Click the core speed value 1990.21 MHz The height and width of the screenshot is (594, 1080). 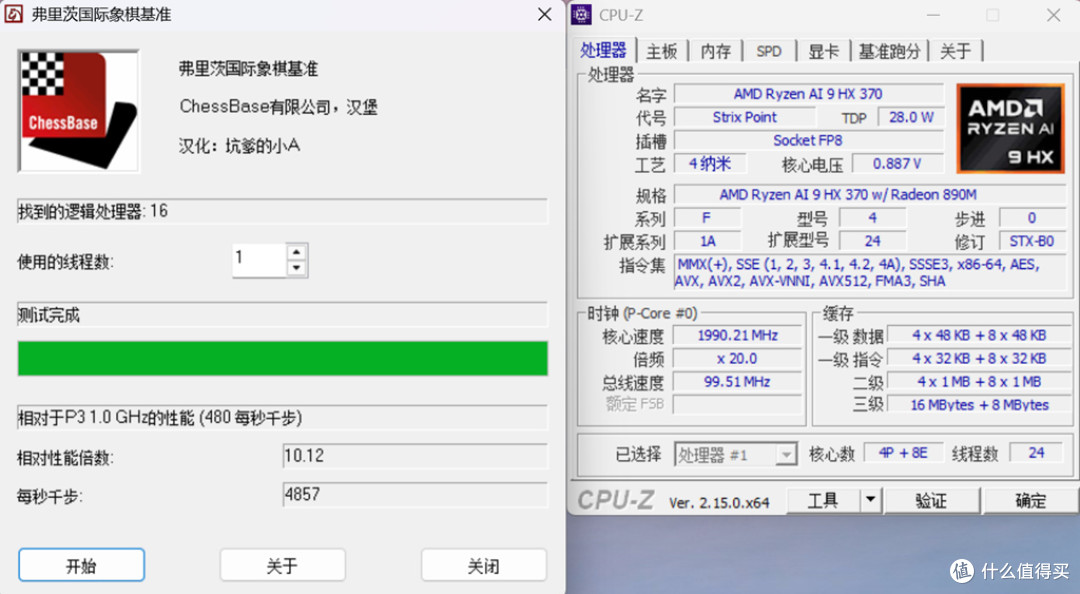coord(737,336)
